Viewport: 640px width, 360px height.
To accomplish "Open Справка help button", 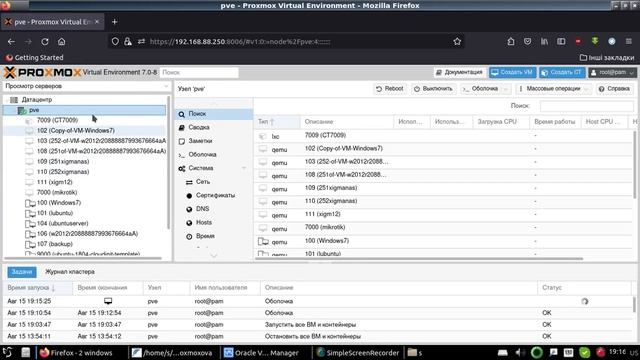I will point(614,89).
